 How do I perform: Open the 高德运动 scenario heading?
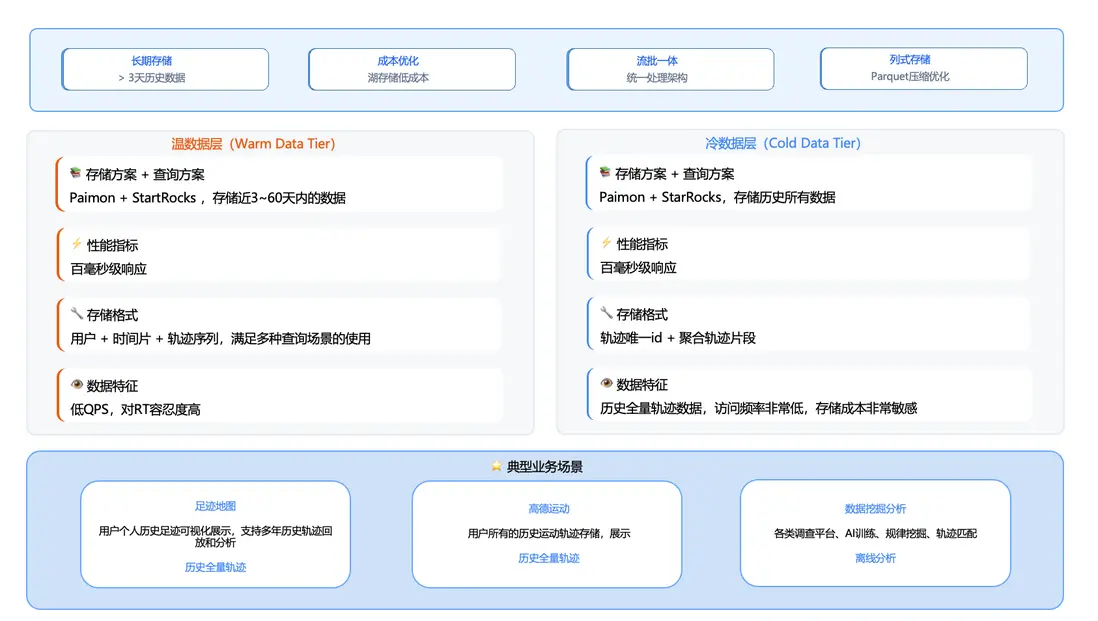(x=548, y=509)
